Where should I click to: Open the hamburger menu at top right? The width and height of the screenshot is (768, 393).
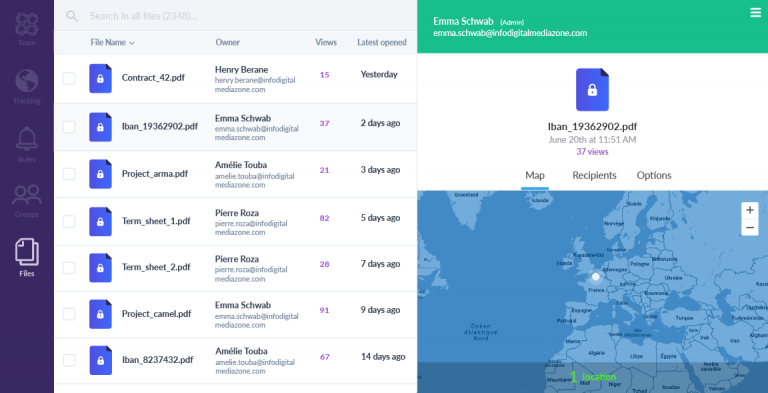tap(755, 13)
